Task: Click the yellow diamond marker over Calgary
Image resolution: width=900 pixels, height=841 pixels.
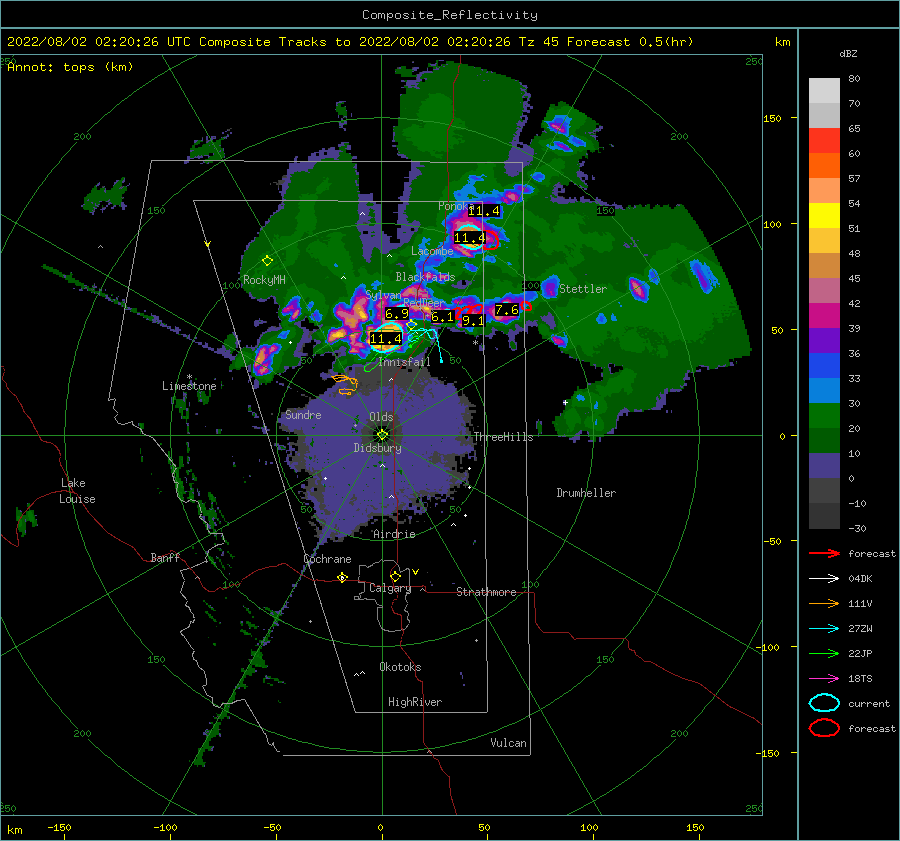Action: tap(395, 576)
